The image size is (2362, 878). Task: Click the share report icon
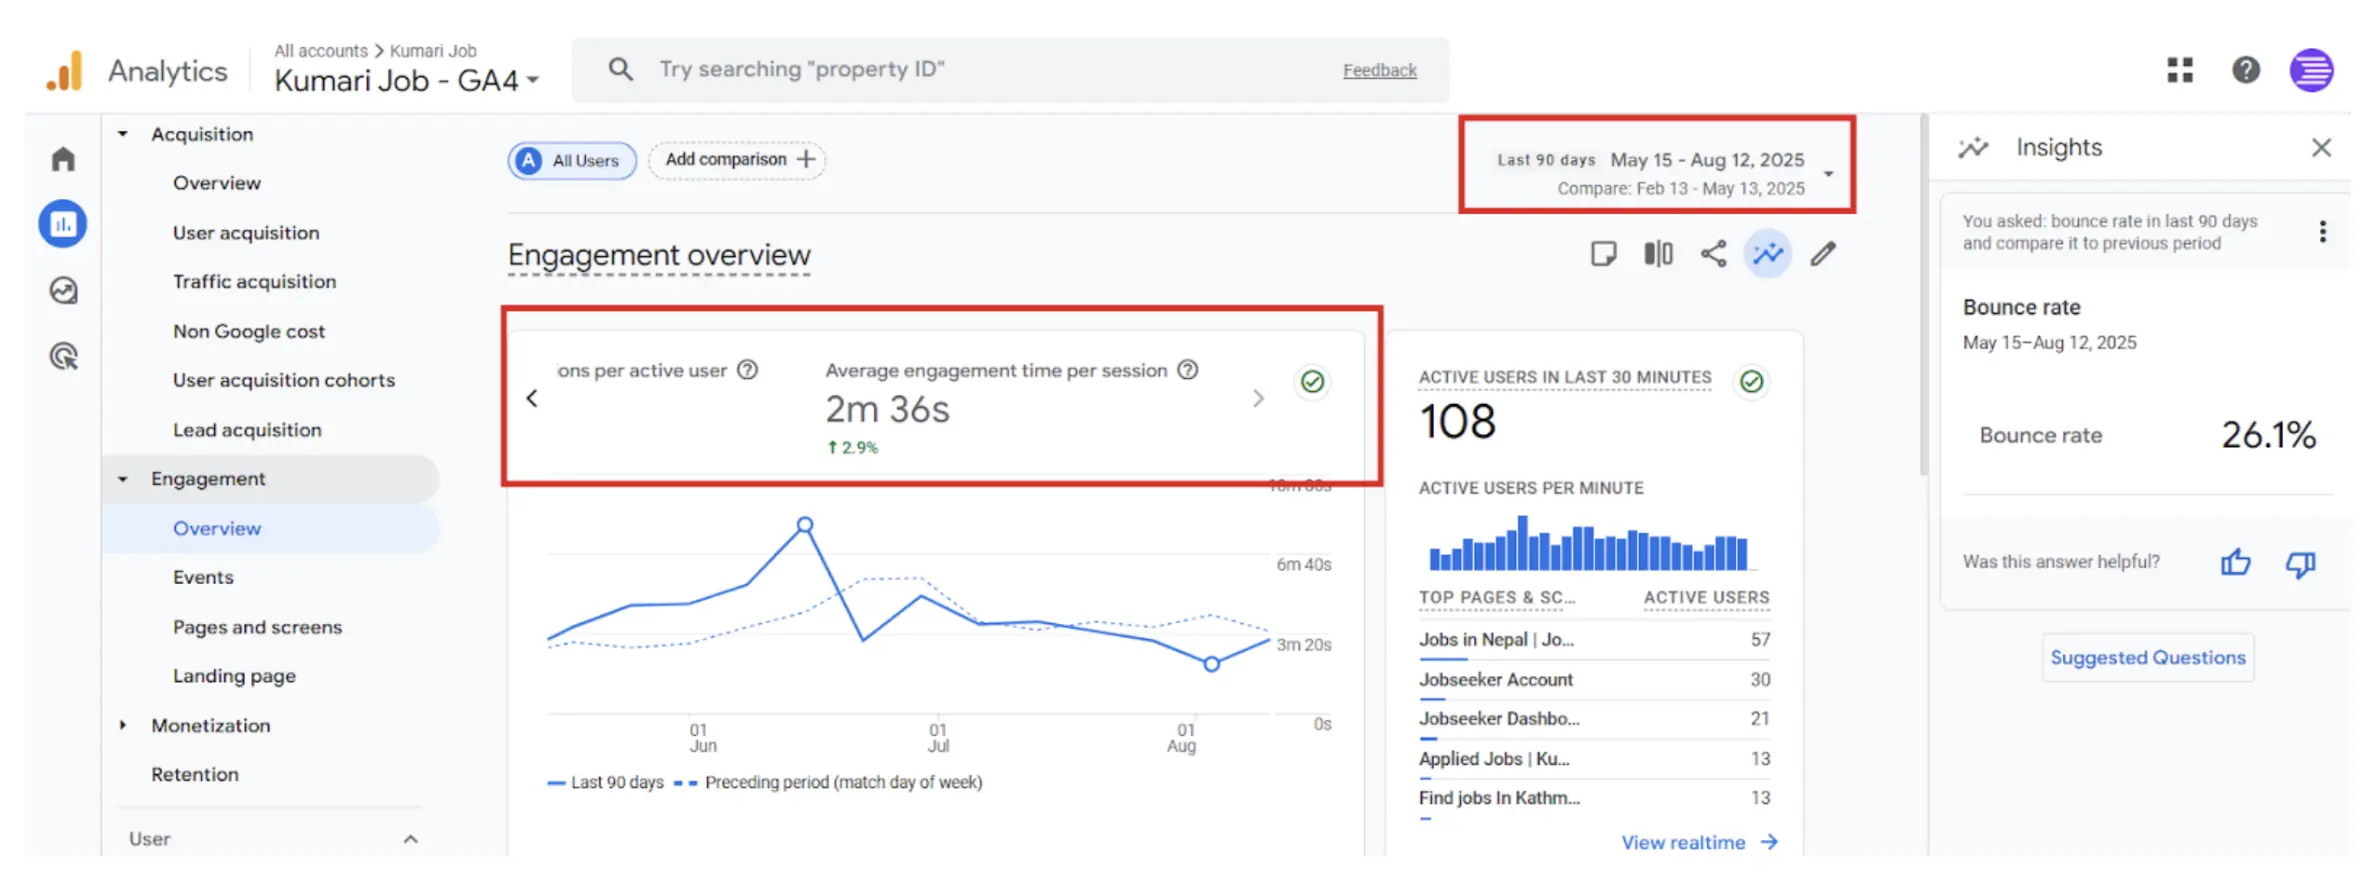click(x=1713, y=254)
